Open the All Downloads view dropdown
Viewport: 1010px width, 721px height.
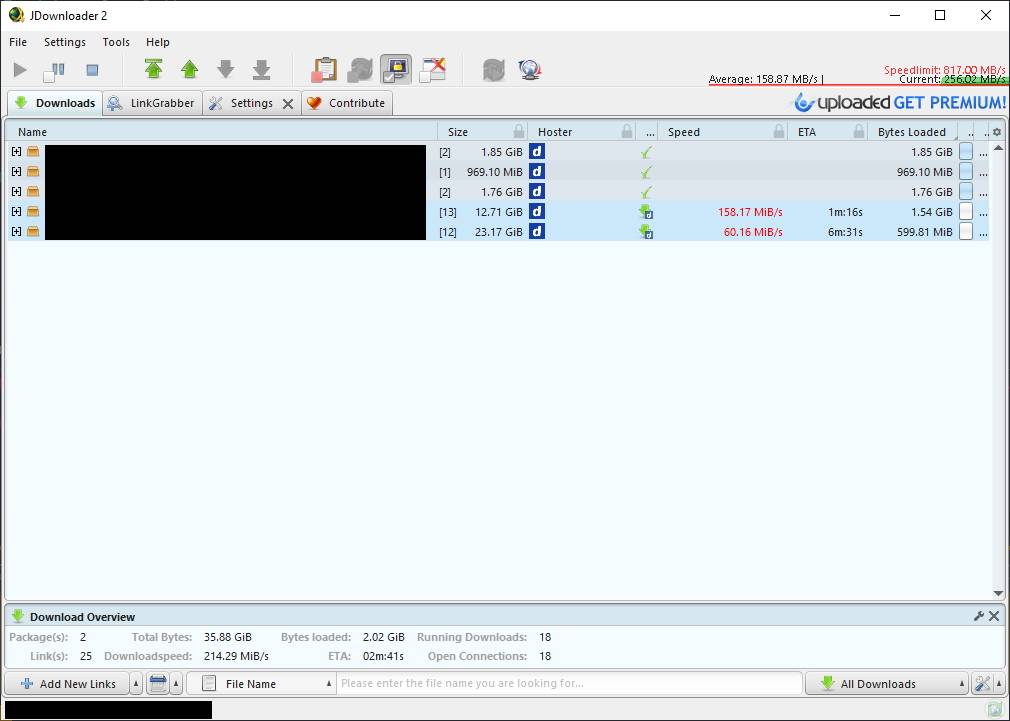coord(886,684)
